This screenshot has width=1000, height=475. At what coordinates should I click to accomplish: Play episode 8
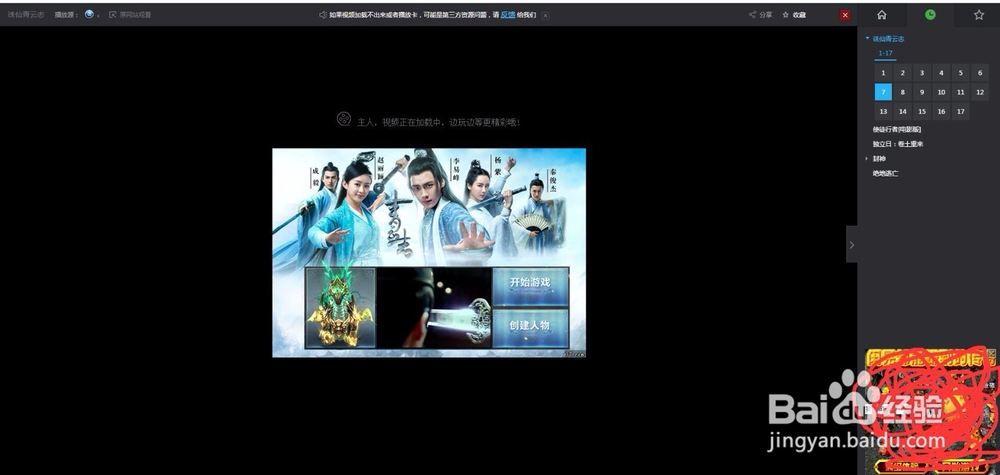point(902,92)
